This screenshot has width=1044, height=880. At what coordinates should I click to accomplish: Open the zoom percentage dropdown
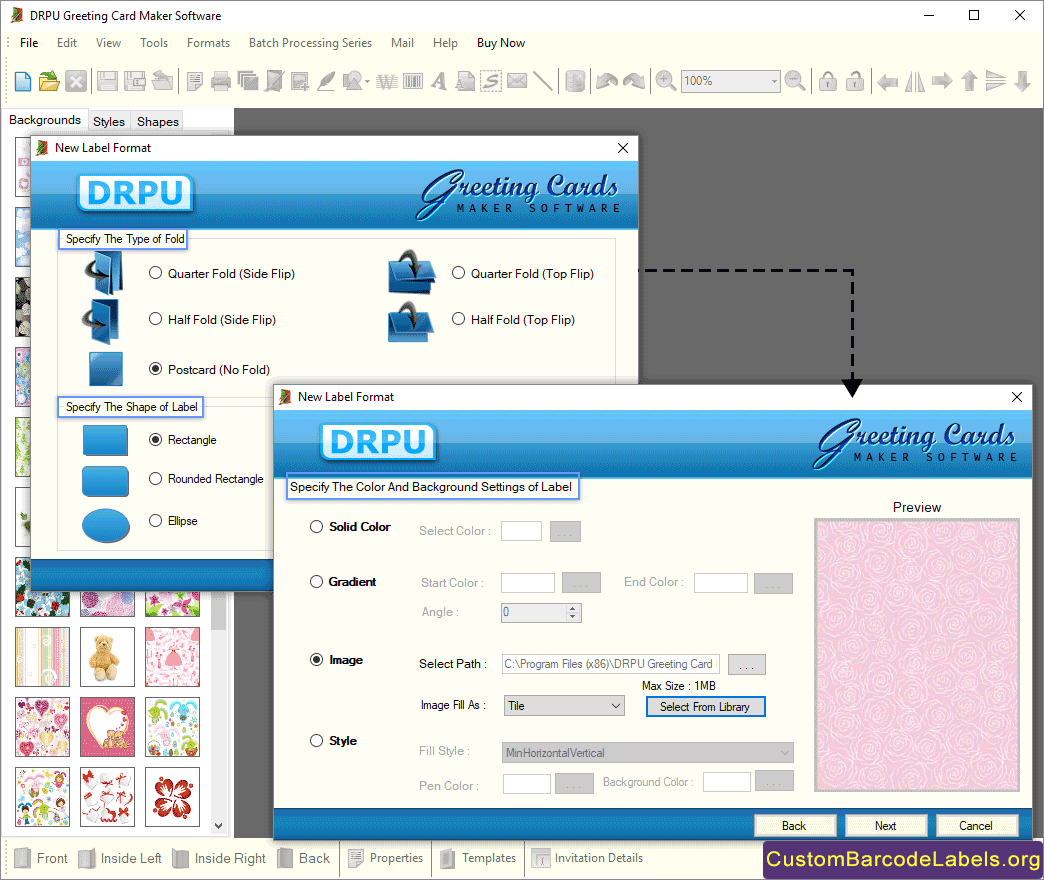click(774, 81)
